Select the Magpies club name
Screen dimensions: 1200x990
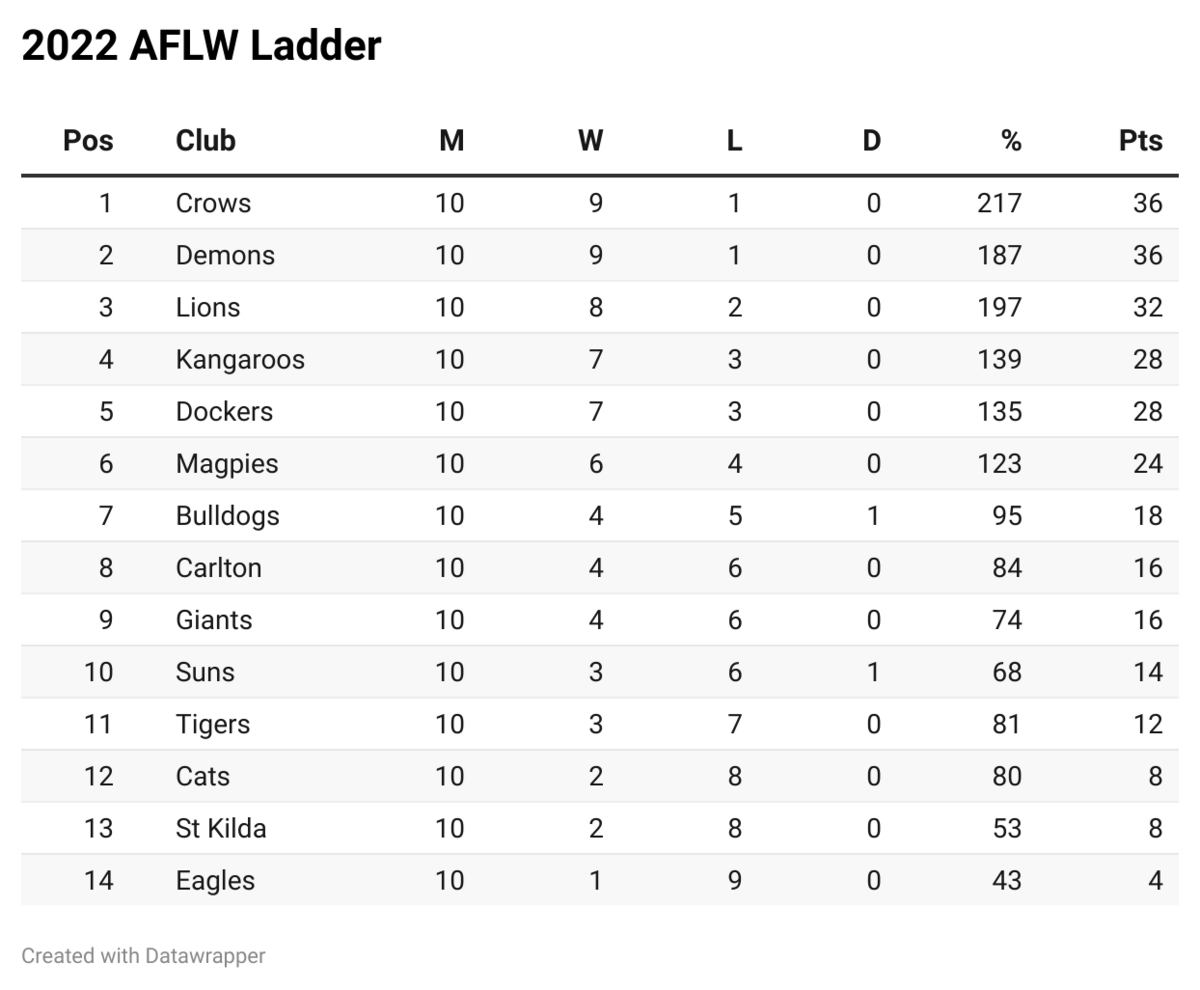[227, 464]
